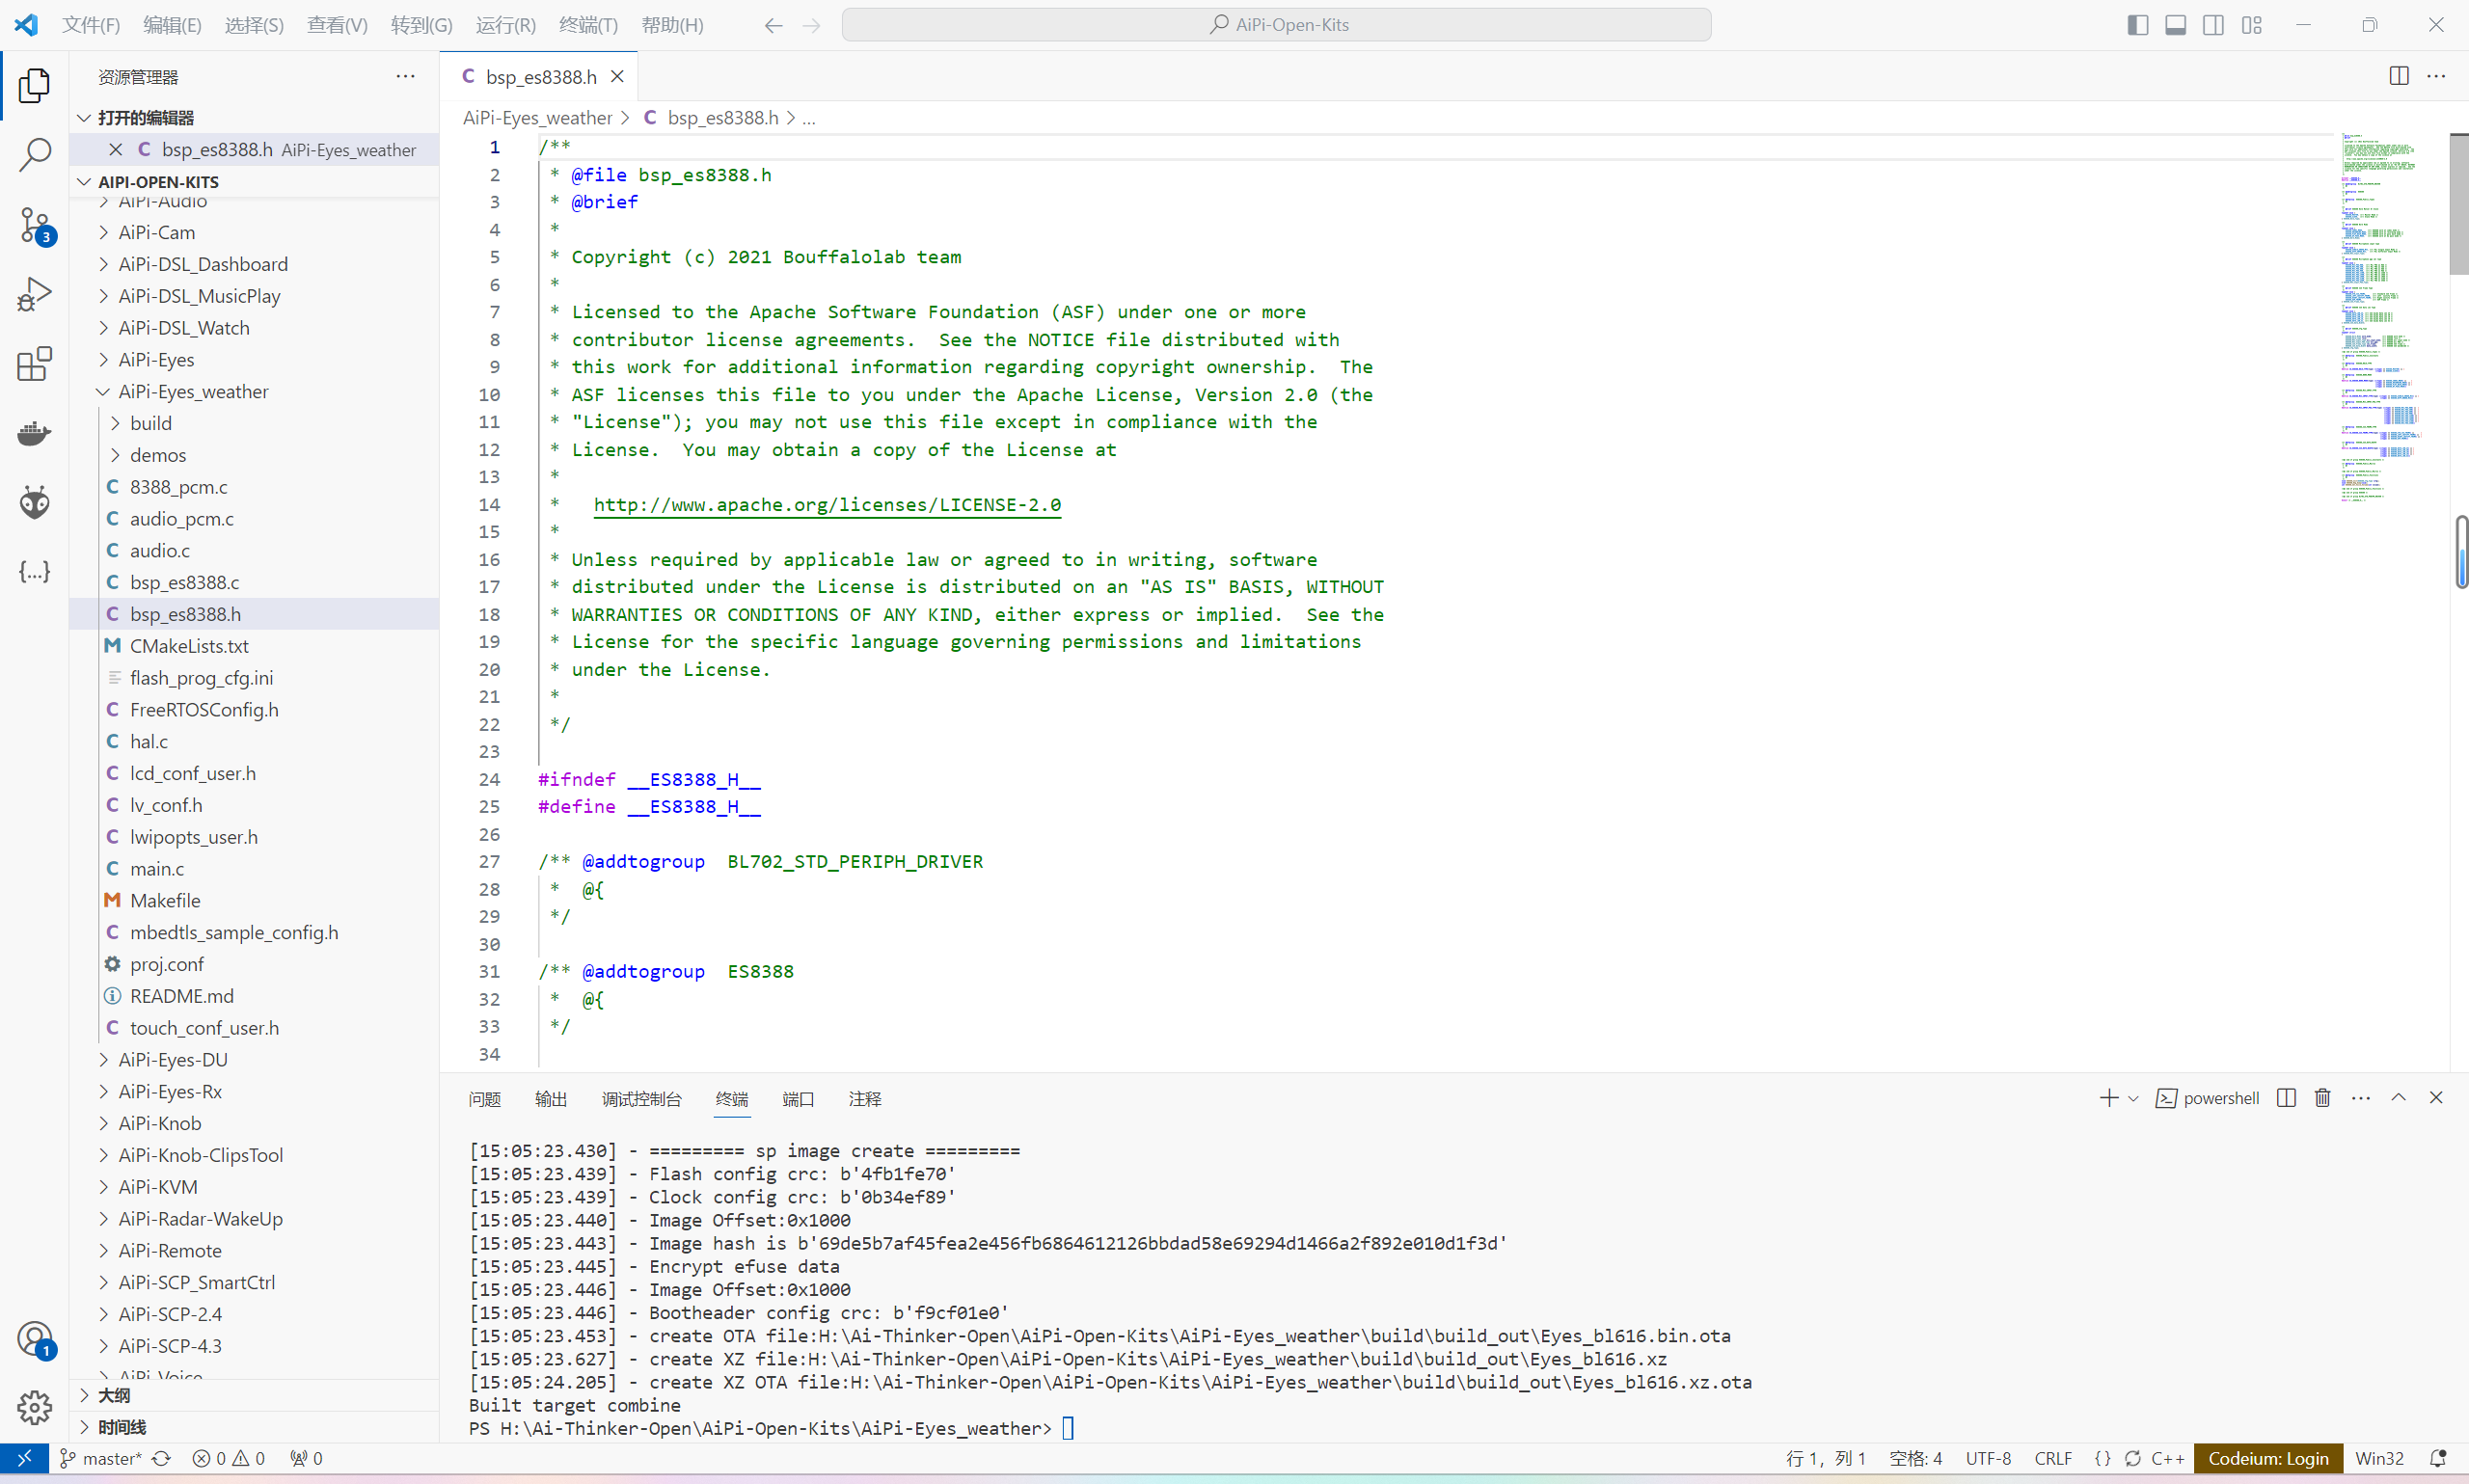Change CRLF end of line sequence
Image resolution: width=2469 pixels, height=1484 pixels.
coord(2053,1458)
